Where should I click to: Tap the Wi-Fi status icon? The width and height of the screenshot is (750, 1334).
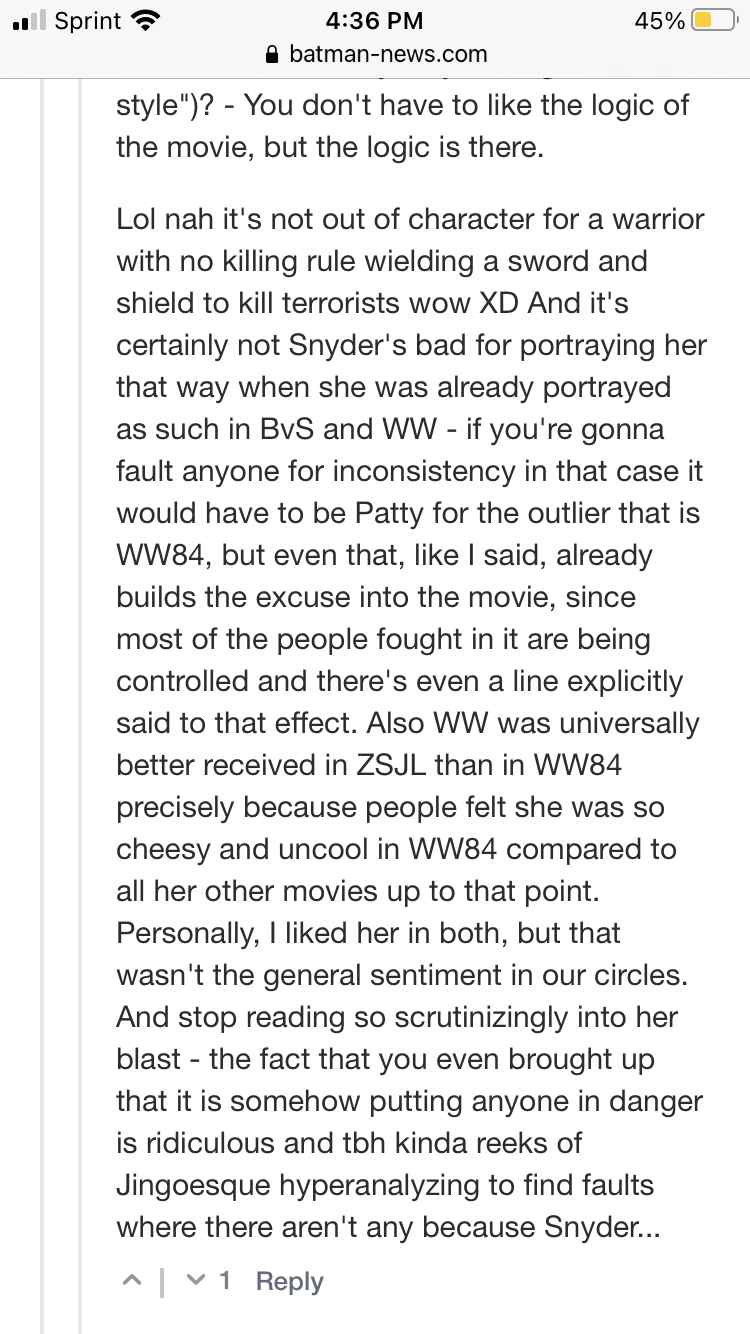(146, 20)
